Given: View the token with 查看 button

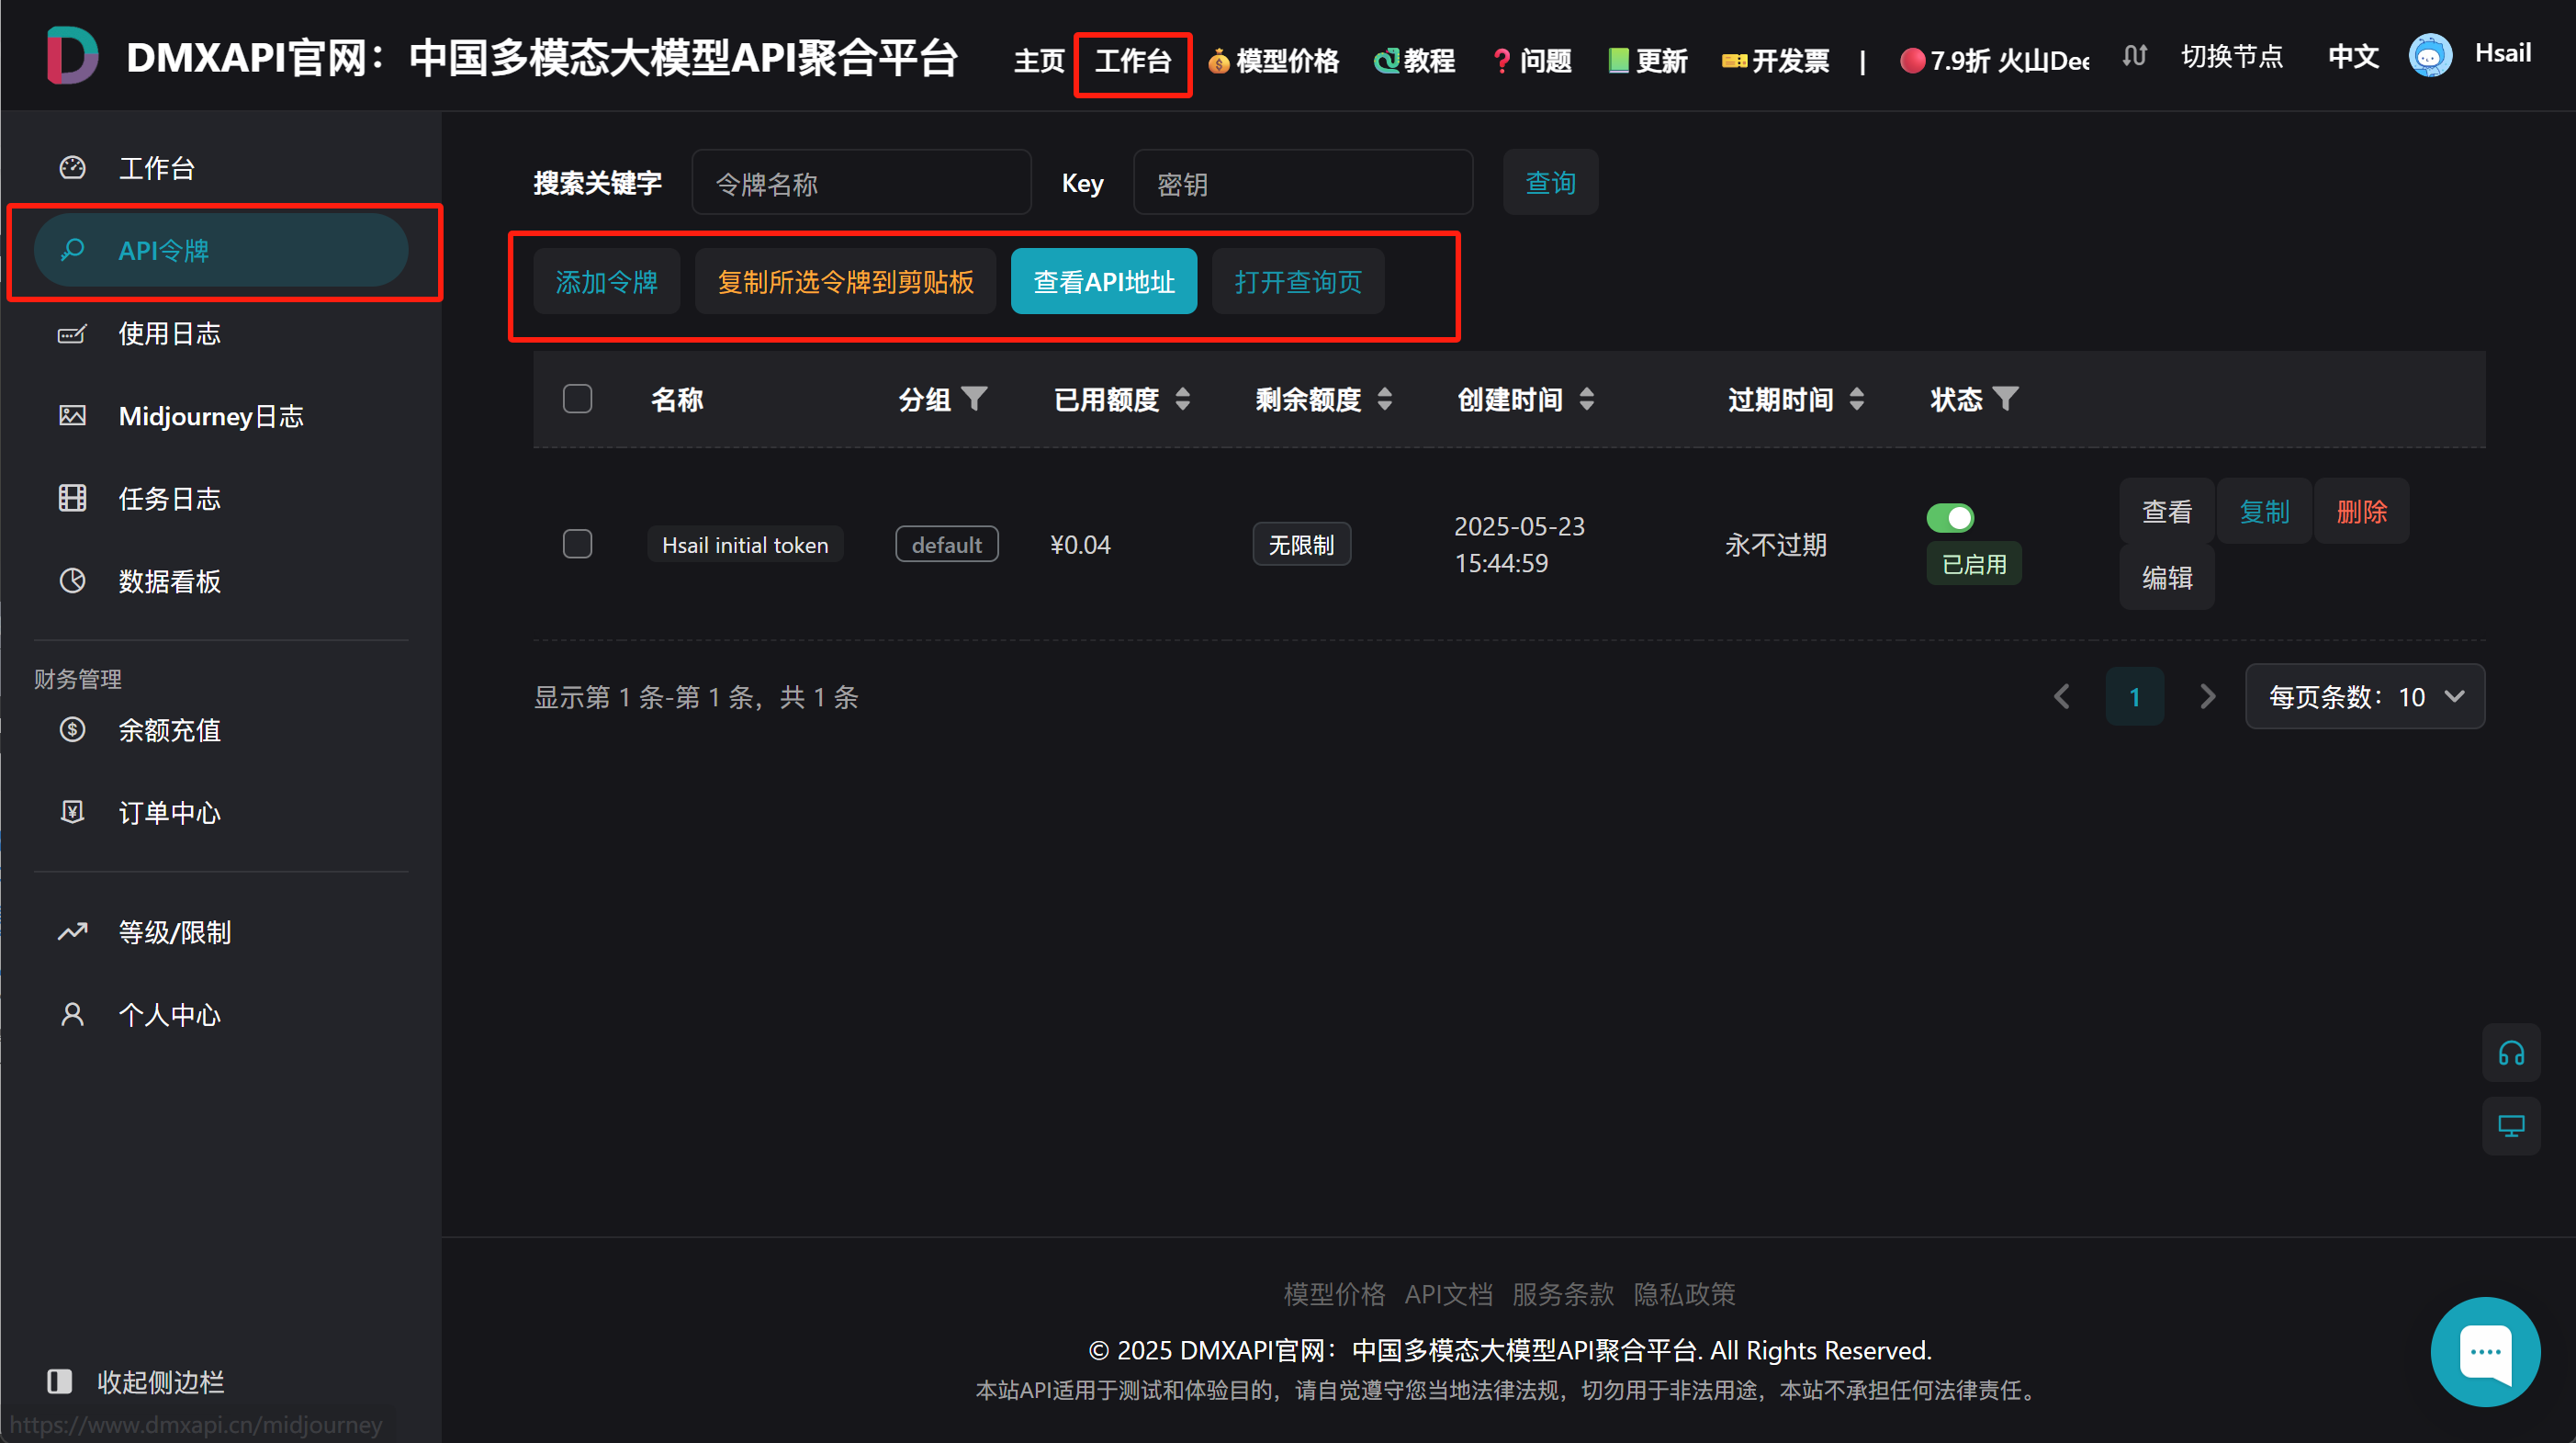Looking at the screenshot, I should pos(2167,512).
